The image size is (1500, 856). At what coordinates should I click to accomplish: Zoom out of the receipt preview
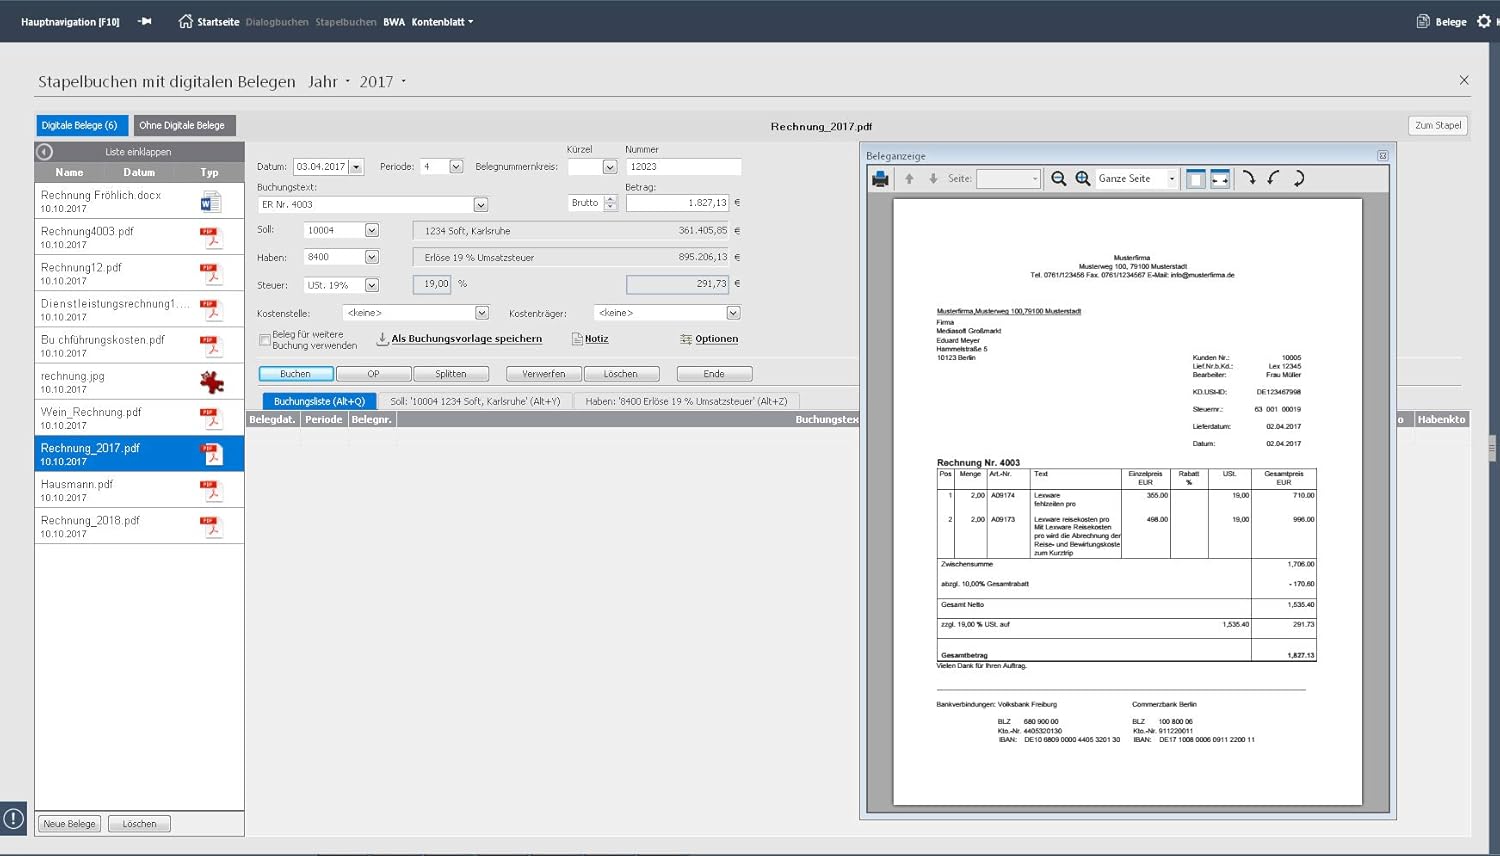[1058, 179]
